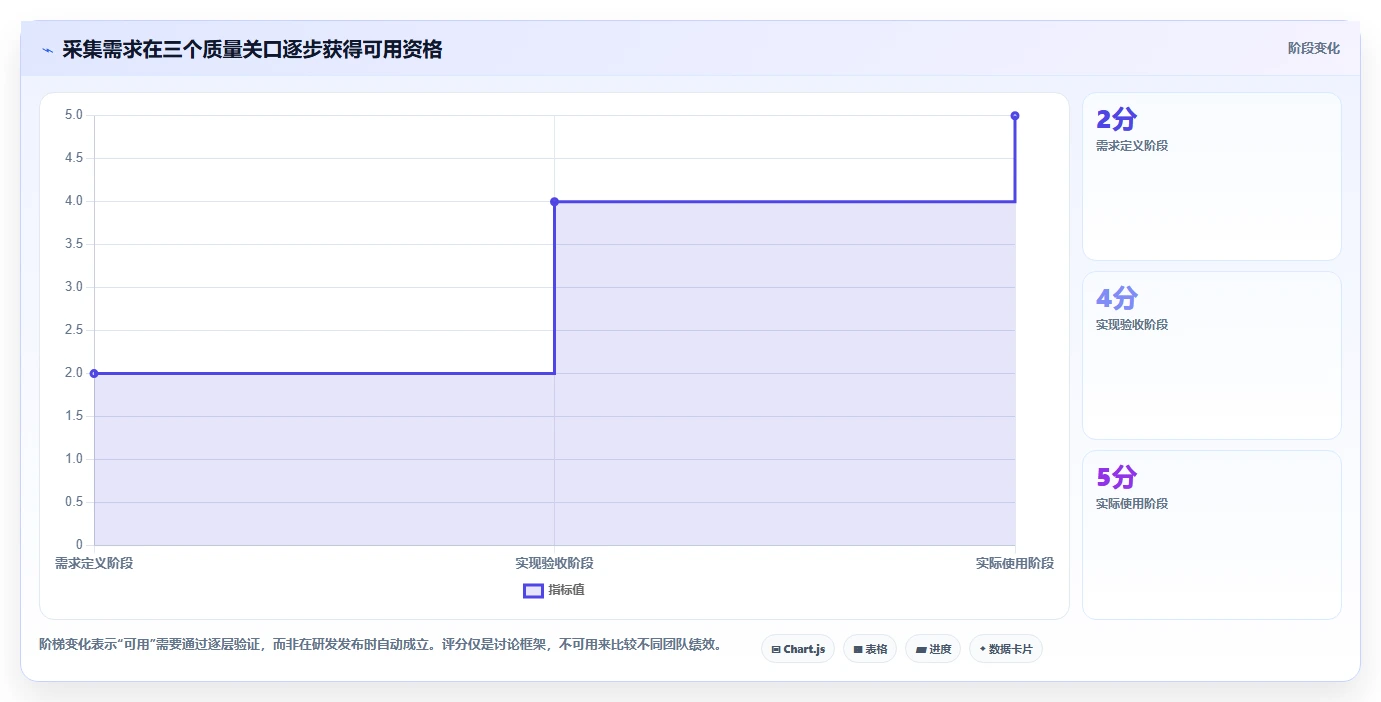Click the y-axis tick 5.0

click(x=74, y=115)
